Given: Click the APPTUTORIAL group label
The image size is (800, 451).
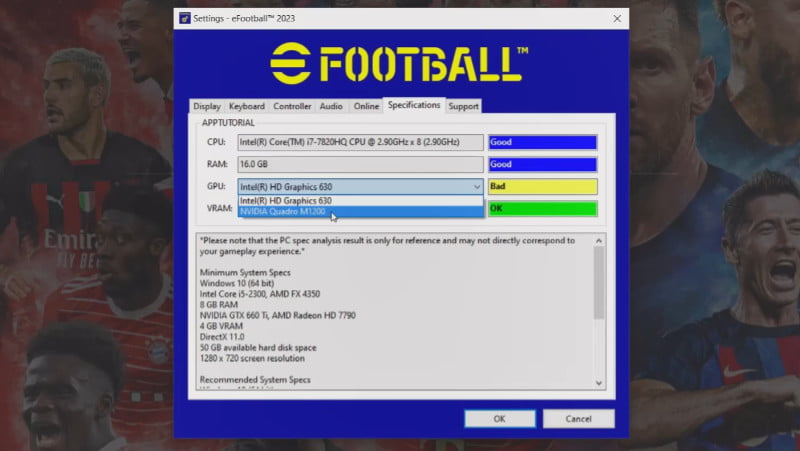Looking at the screenshot, I should click(228, 123).
